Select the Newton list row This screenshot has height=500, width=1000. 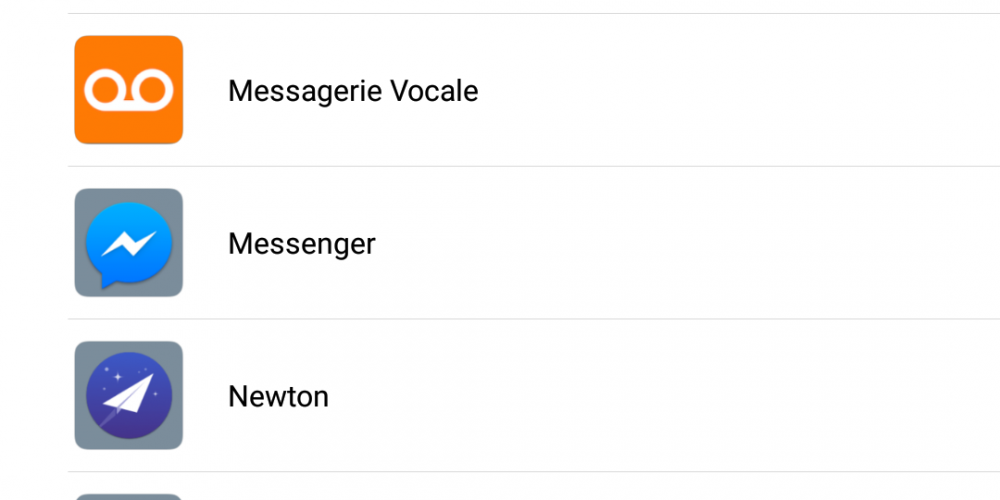pos(534,396)
